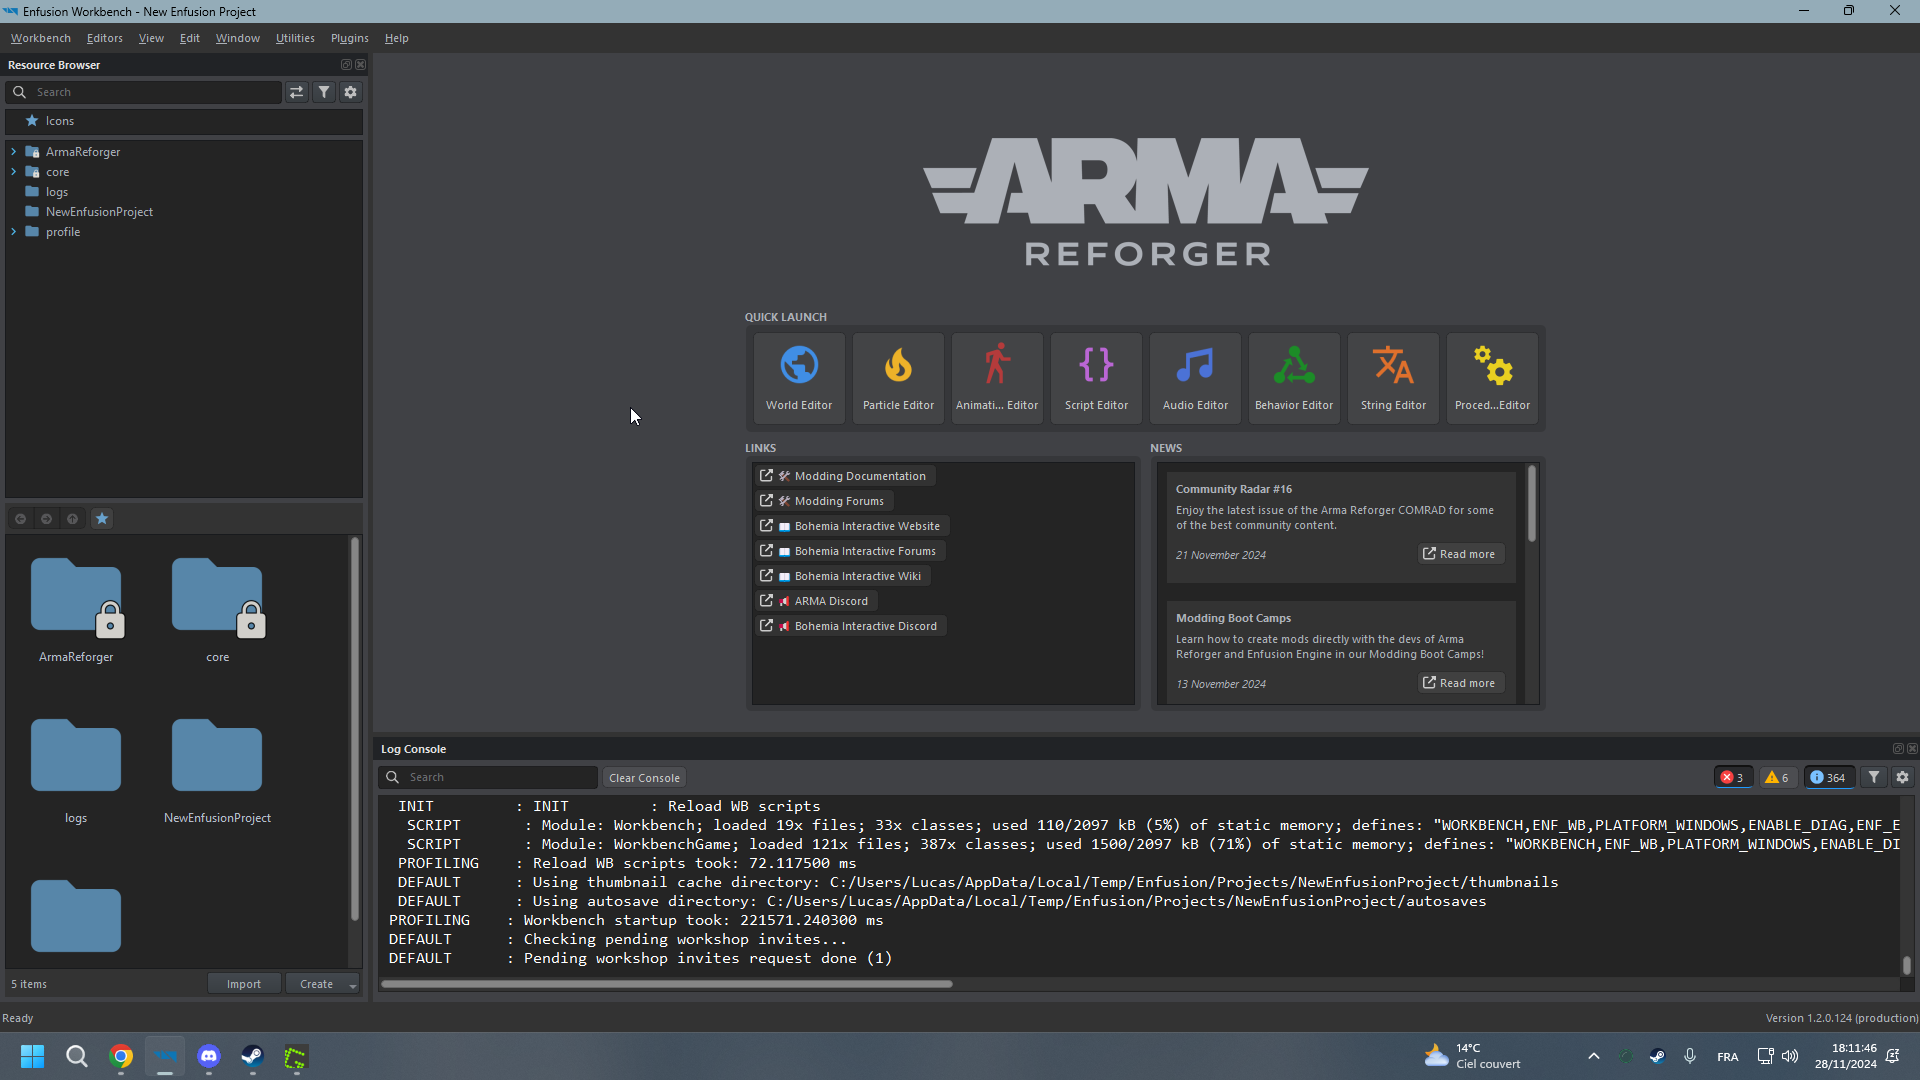Image resolution: width=1920 pixels, height=1080 pixels.
Task: Open Bohemia Interactive Forums link
Action: tap(850, 551)
